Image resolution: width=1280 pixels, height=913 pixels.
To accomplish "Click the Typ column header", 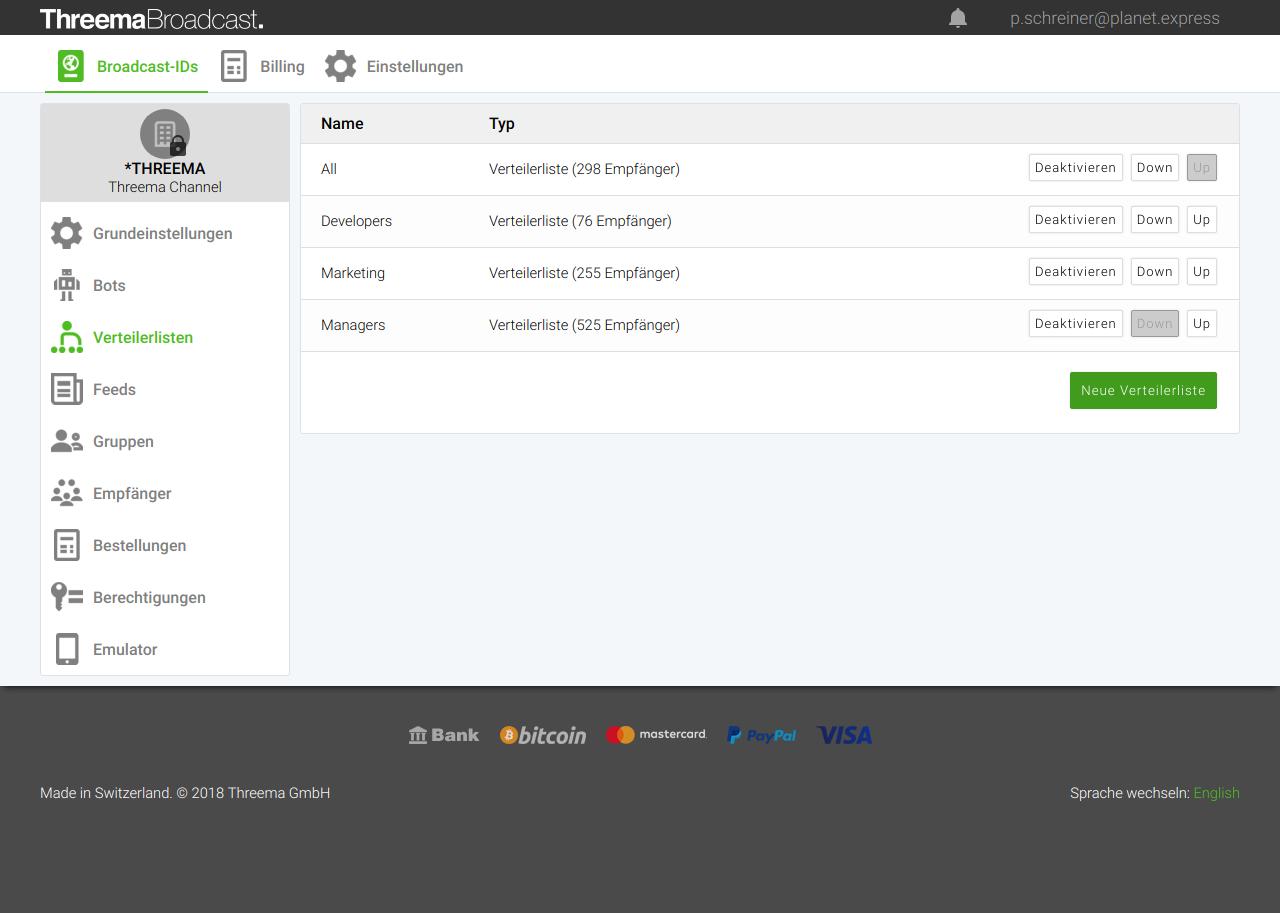I will [x=502, y=124].
